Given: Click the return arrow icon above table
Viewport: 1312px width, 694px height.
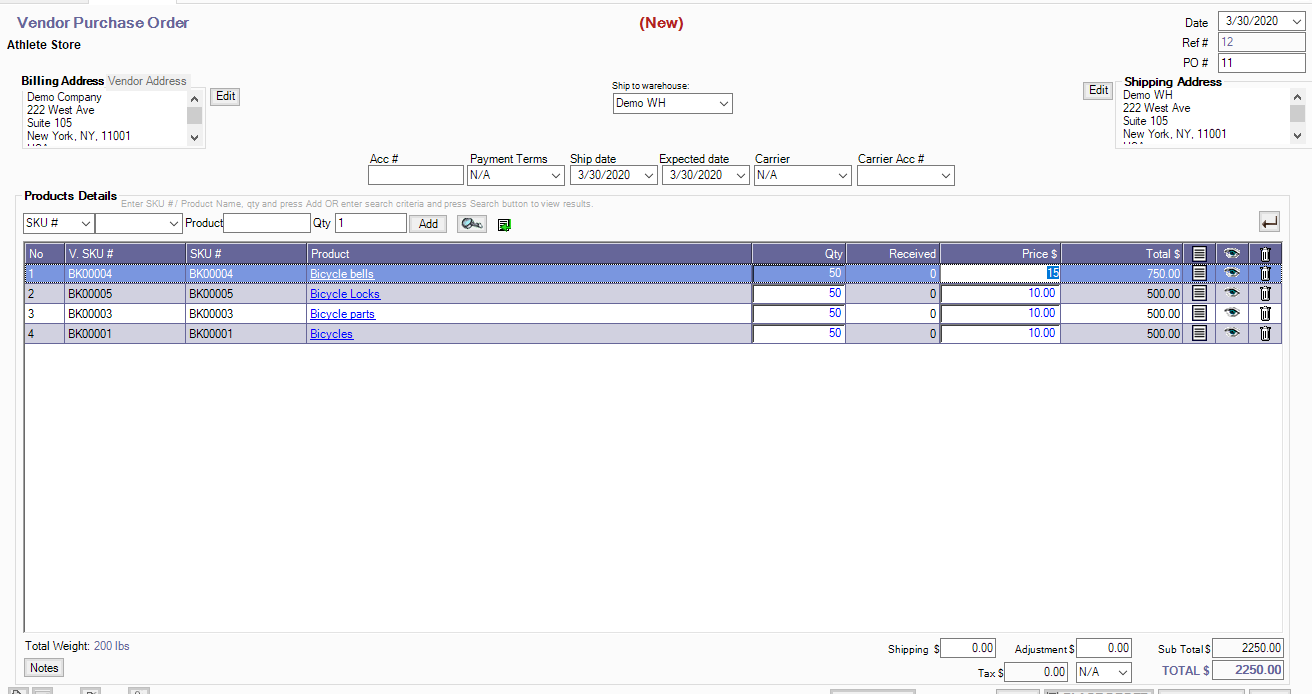Looking at the screenshot, I should [1269, 222].
